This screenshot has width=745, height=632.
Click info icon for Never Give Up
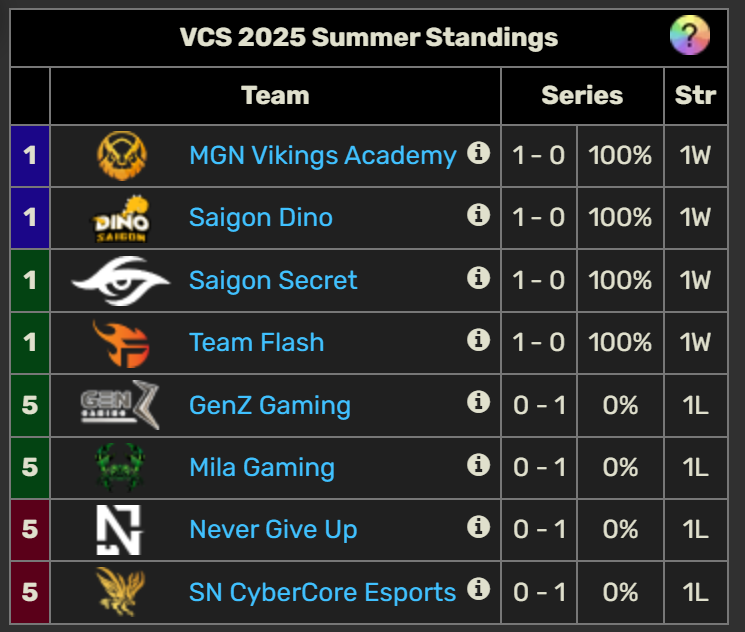pyautogui.click(x=478, y=527)
